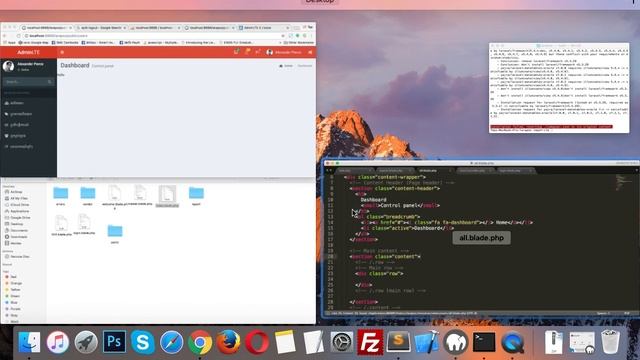Click the AdminLTE logo link
This screenshot has height=360, width=640.
[x=29, y=52]
